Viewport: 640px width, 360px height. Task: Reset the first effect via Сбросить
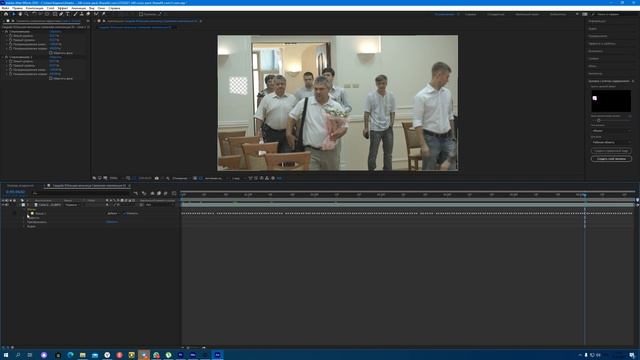(55, 31)
